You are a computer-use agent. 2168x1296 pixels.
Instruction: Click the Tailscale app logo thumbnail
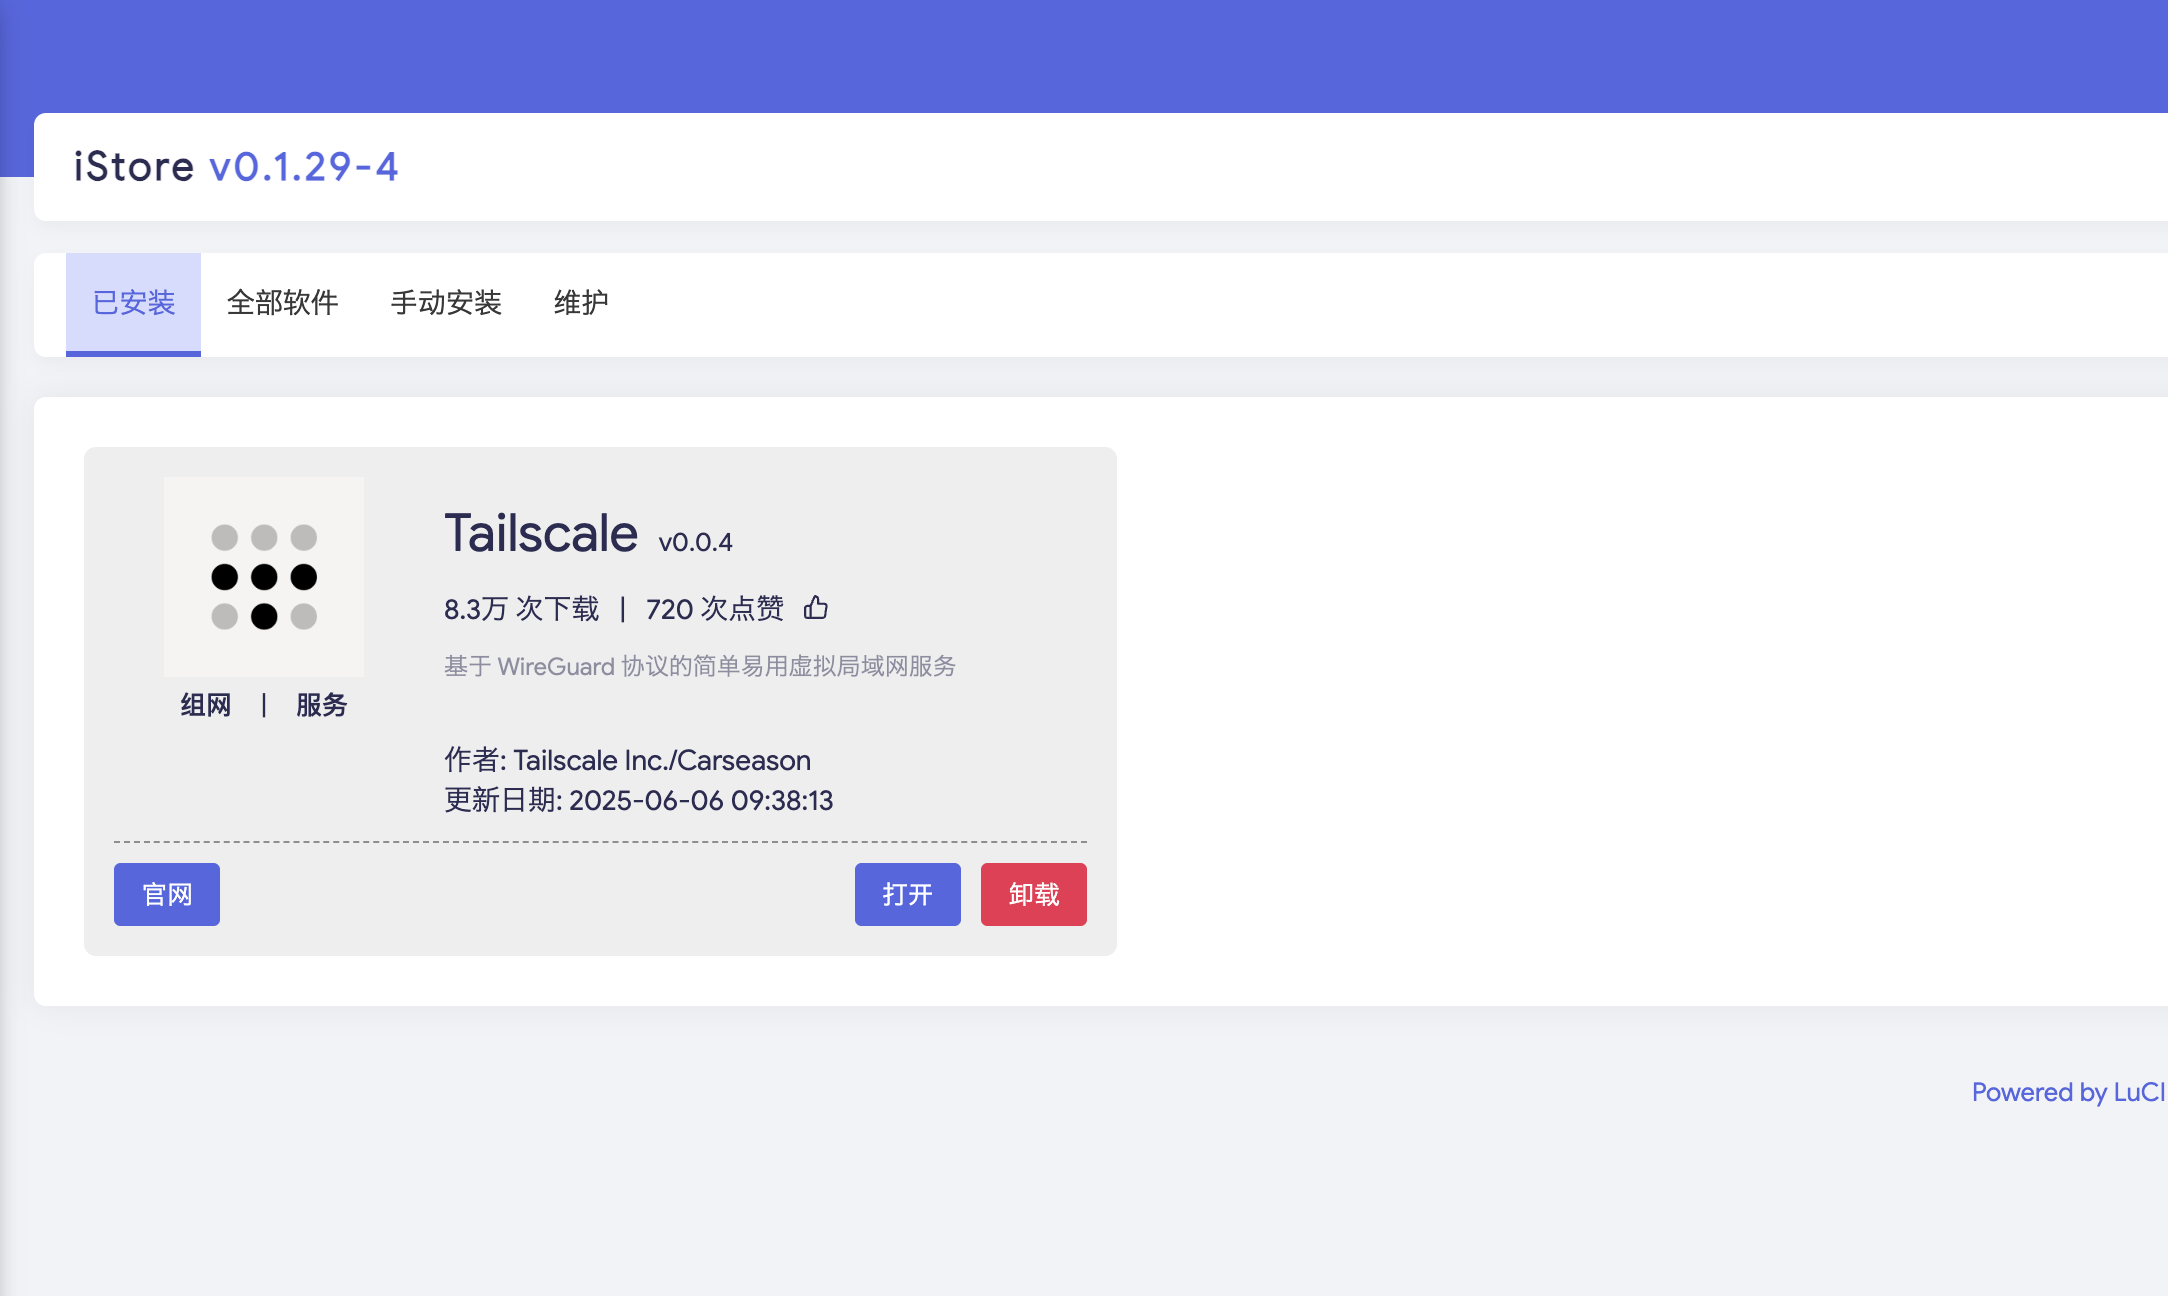pyautogui.click(x=264, y=577)
